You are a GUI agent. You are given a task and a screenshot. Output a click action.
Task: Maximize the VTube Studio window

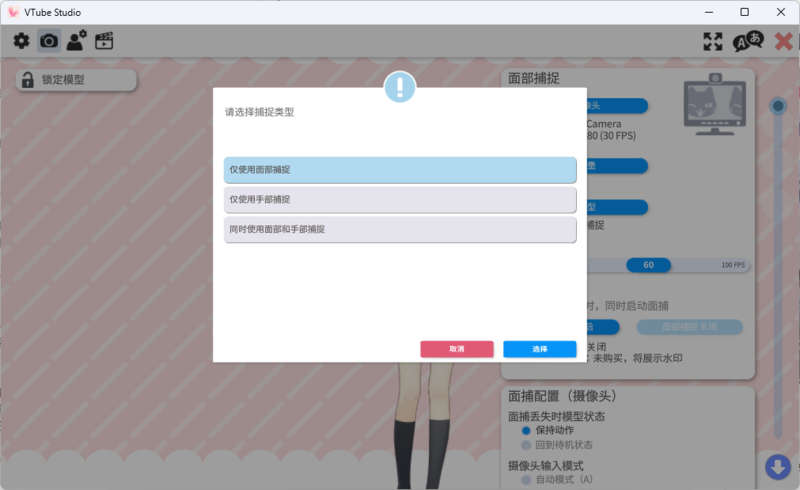tap(745, 12)
